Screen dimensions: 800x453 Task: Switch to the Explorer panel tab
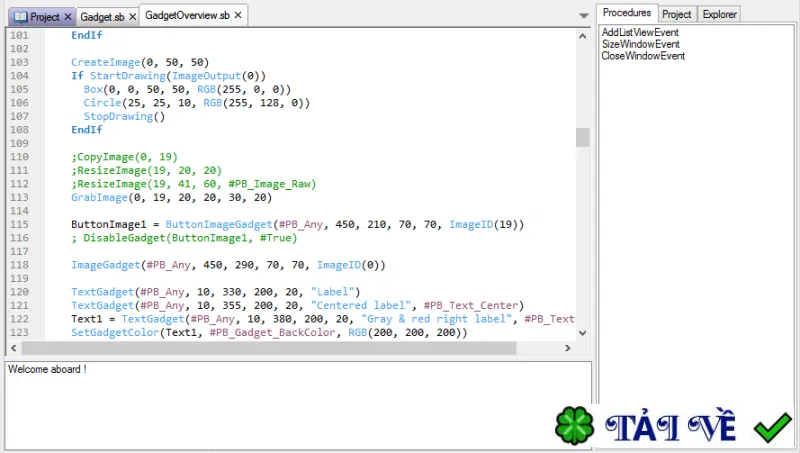pos(719,14)
